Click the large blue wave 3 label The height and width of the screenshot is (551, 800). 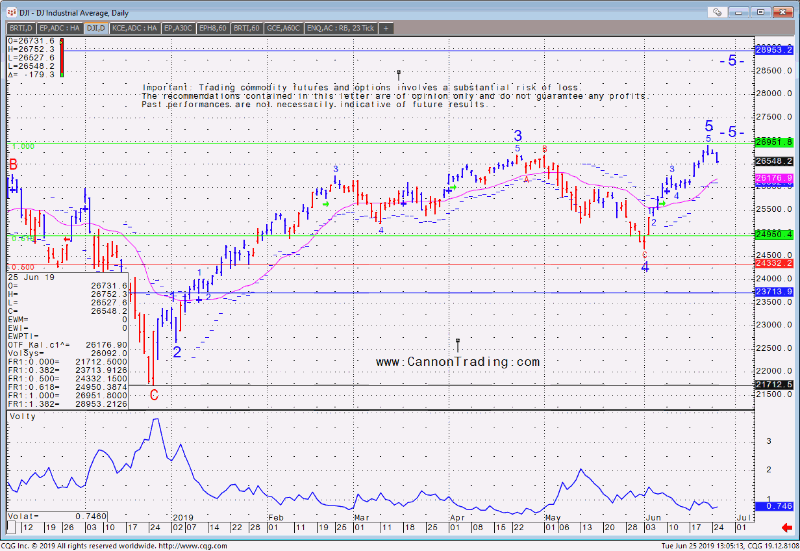click(517, 135)
